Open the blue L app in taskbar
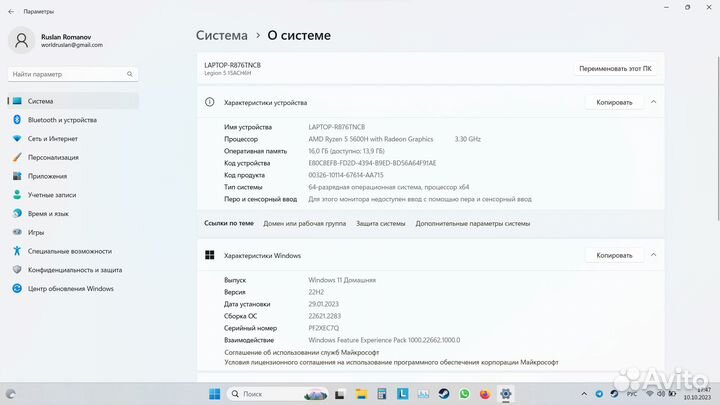 click(x=403, y=394)
